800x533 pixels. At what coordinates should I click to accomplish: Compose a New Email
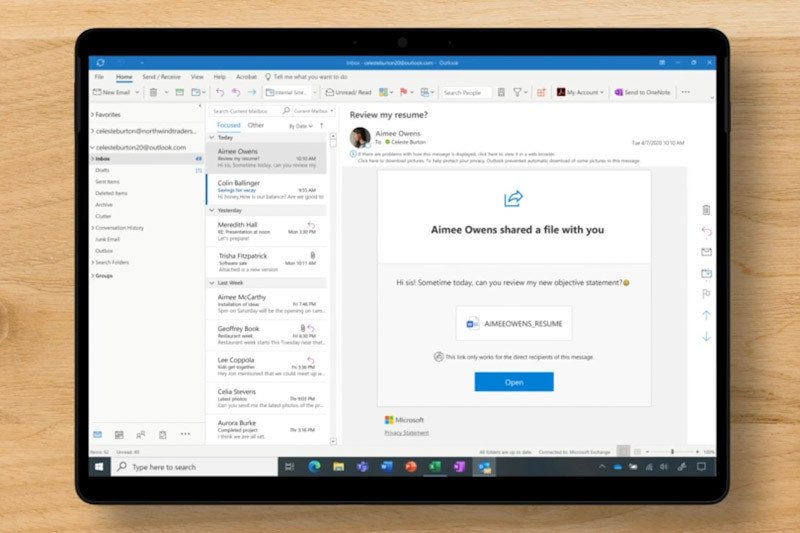pyautogui.click(x=112, y=92)
